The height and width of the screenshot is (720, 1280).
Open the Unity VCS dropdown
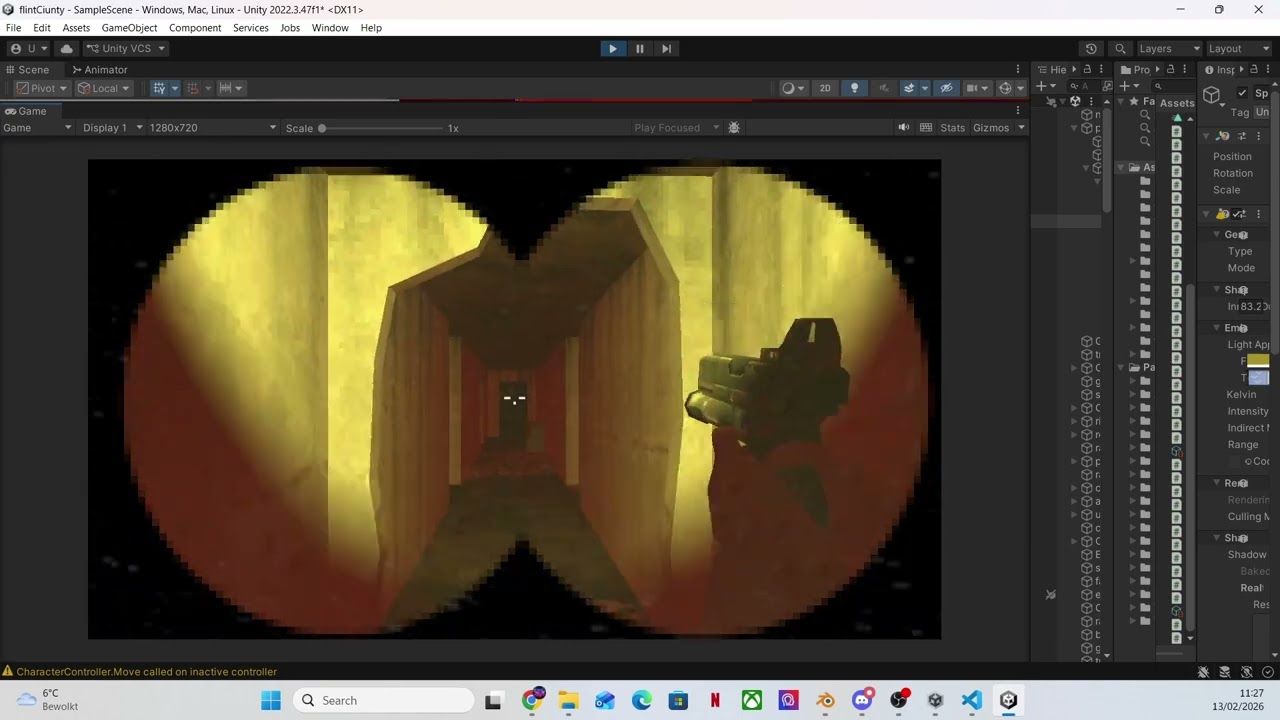point(125,48)
